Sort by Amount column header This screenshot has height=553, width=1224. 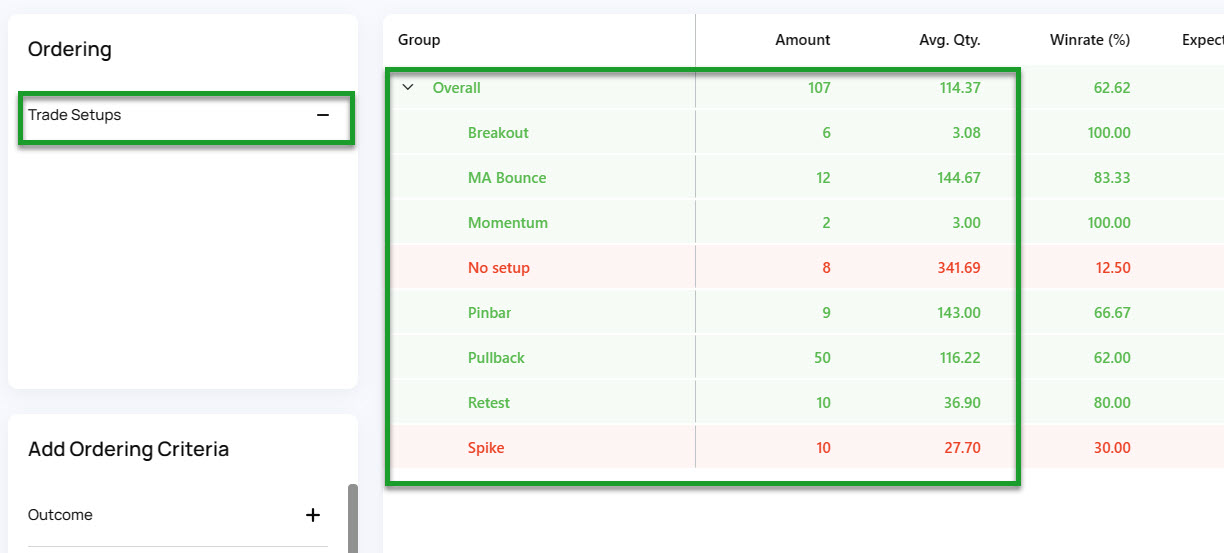pos(802,40)
